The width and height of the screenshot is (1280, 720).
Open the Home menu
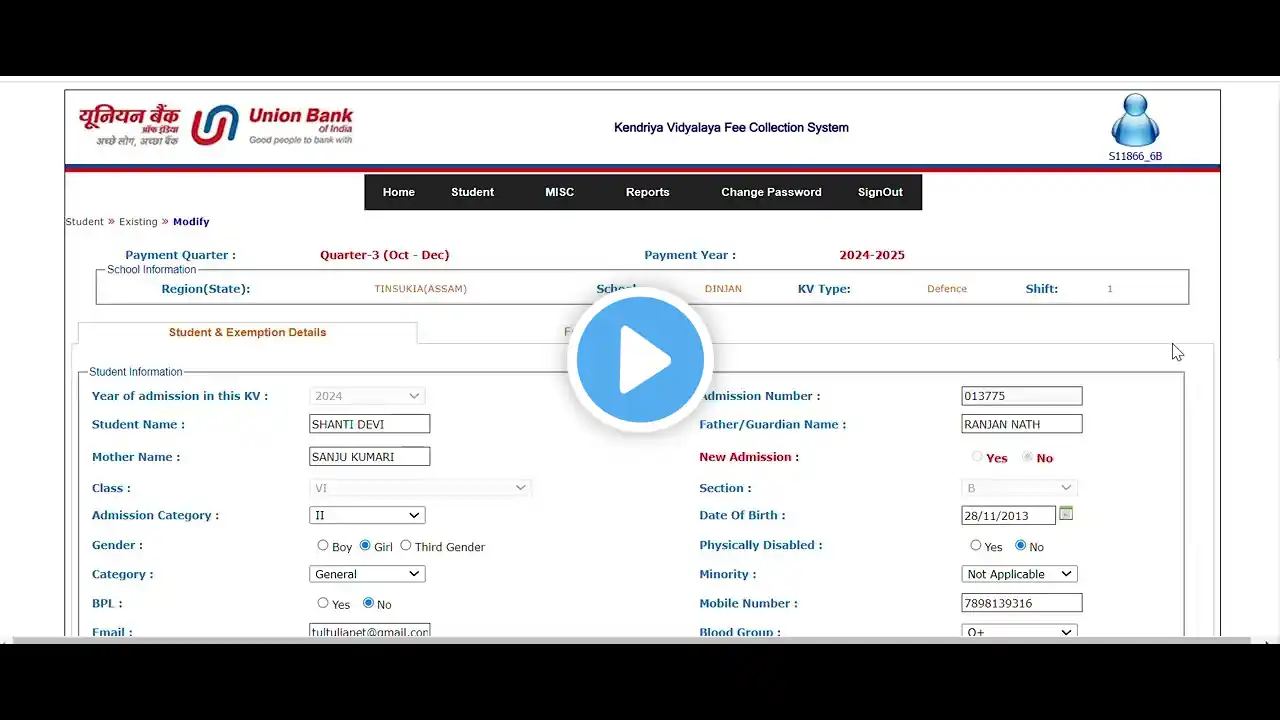tap(398, 192)
